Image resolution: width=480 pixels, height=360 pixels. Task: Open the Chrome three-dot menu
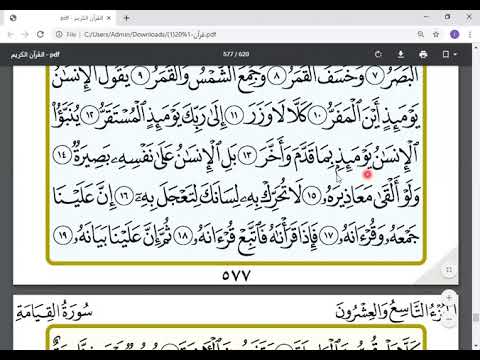point(470,34)
